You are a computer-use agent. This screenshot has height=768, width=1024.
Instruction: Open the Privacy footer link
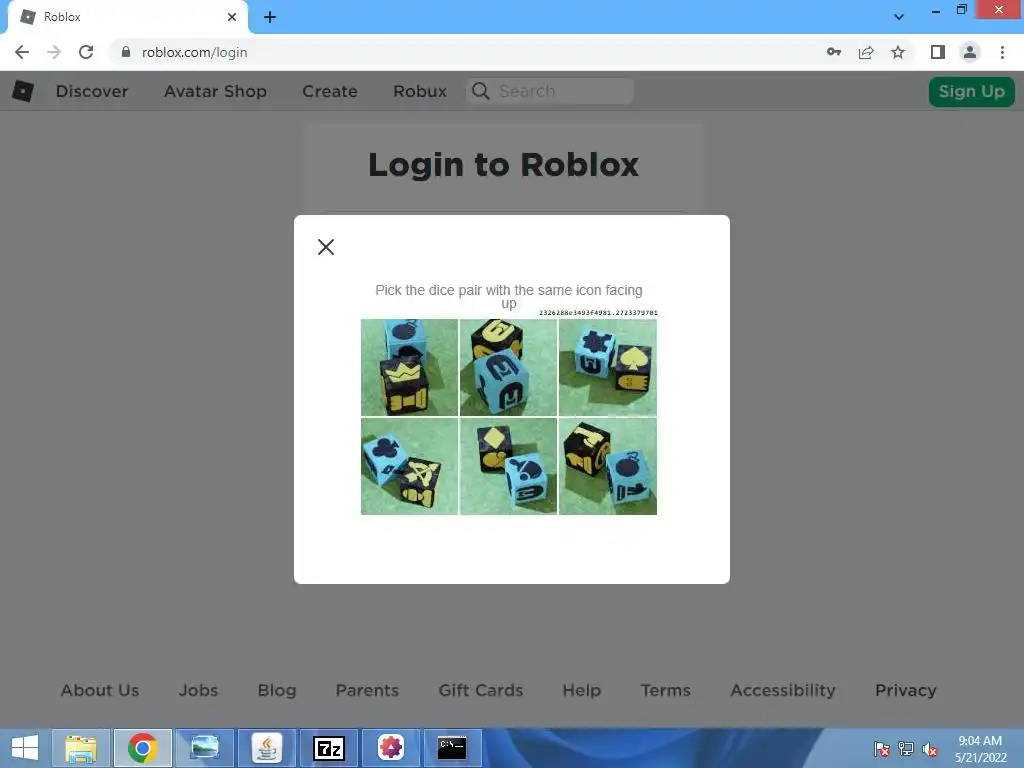pos(905,690)
